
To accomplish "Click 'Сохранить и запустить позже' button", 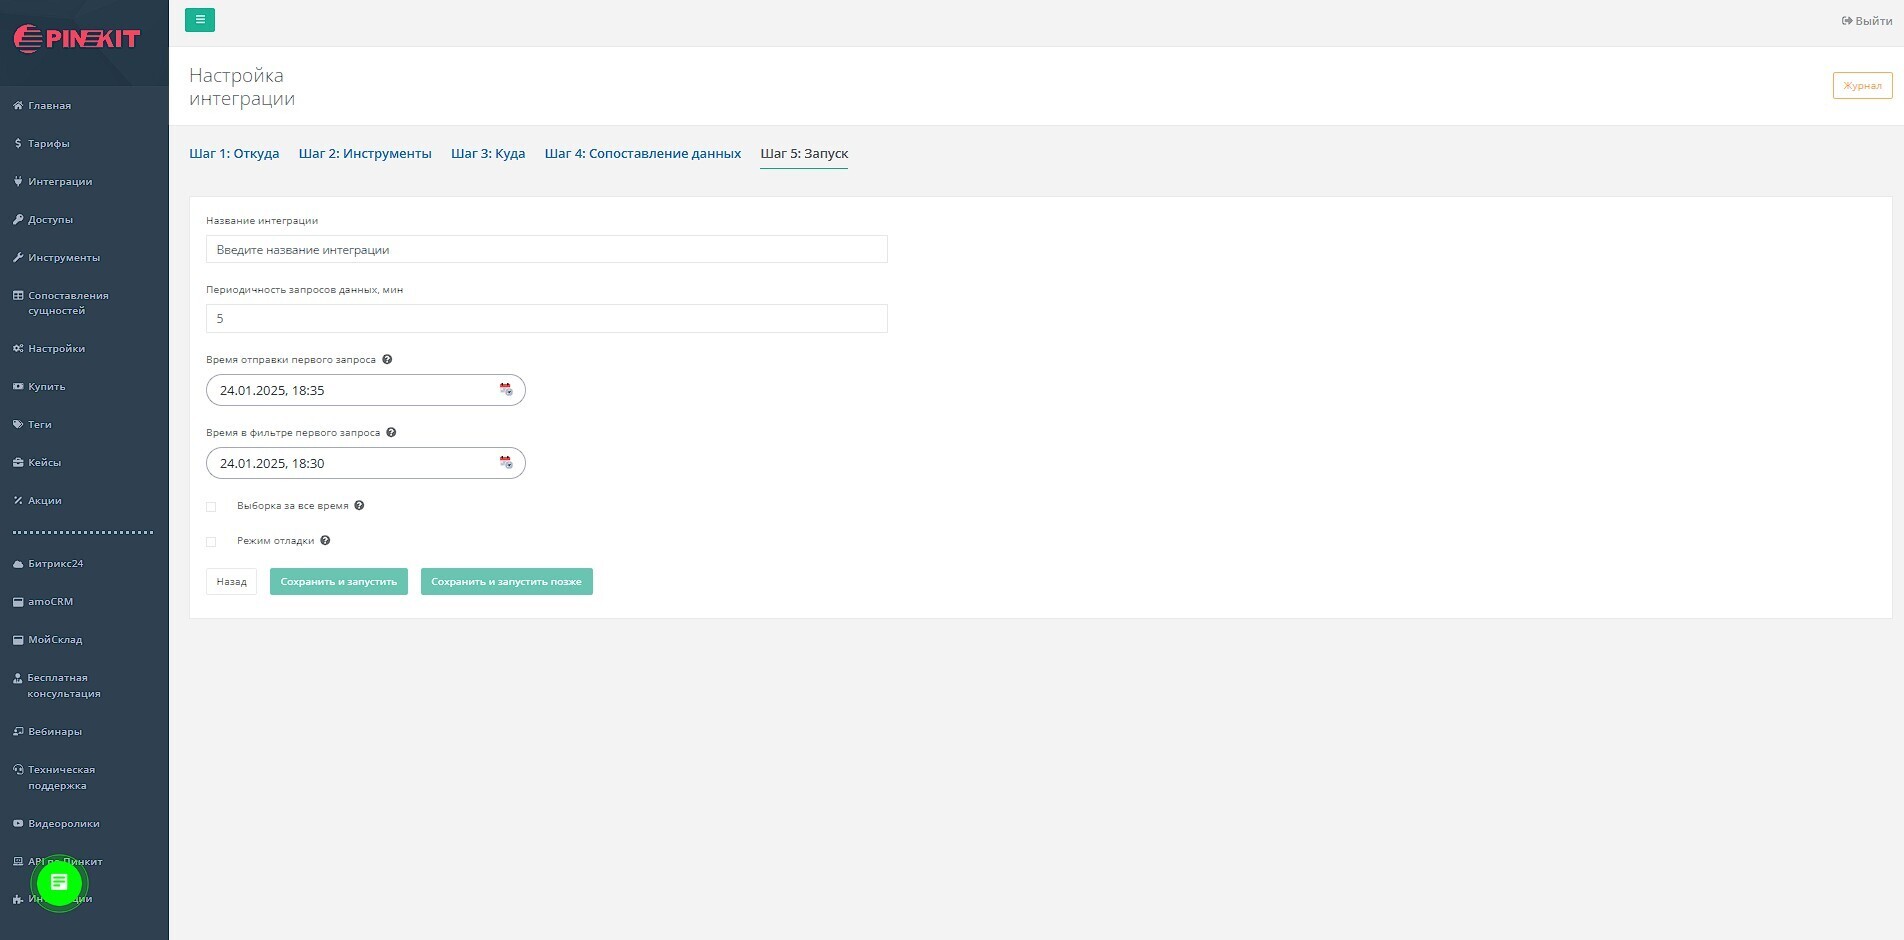I will click(506, 582).
